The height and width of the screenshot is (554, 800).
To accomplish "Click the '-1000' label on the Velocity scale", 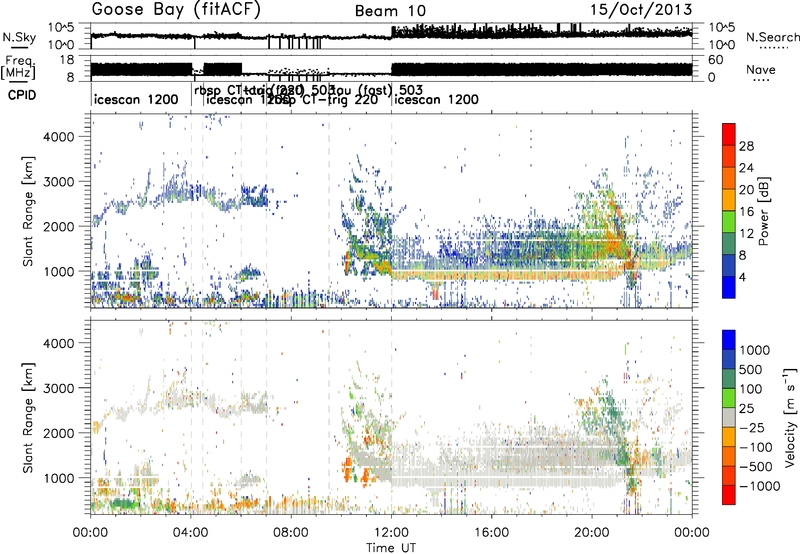I will pyautogui.click(x=759, y=486).
